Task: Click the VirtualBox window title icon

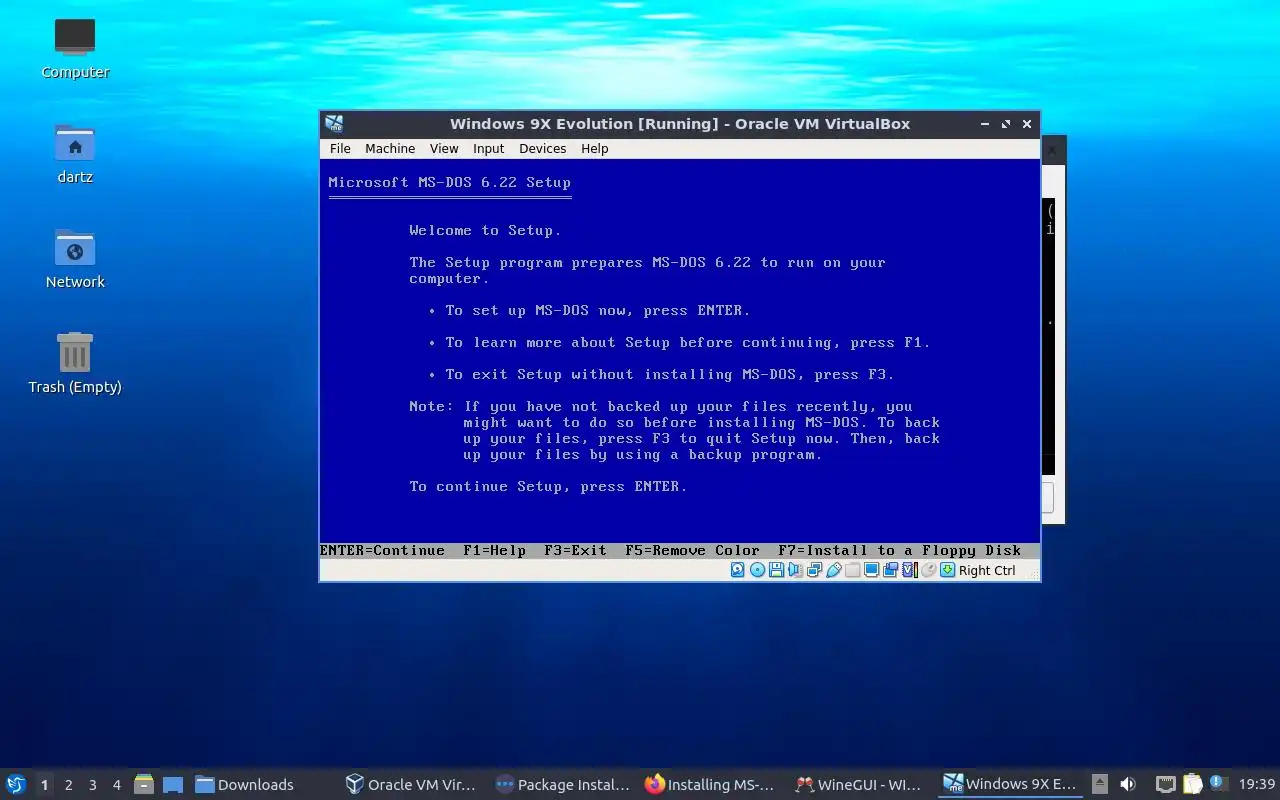Action: [x=334, y=124]
